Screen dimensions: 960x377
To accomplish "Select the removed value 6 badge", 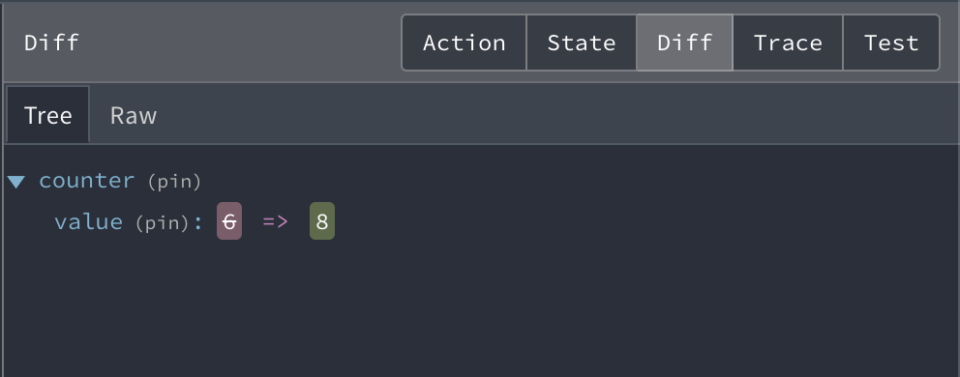I will click(x=229, y=221).
